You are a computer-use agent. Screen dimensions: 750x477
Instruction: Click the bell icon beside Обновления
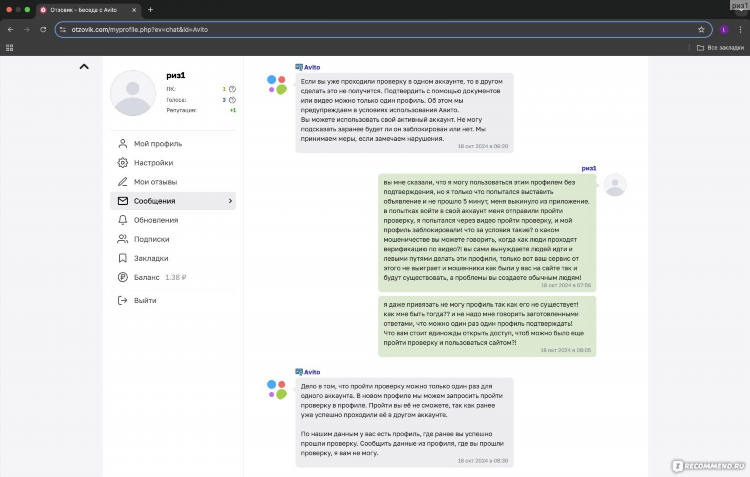(123, 220)
